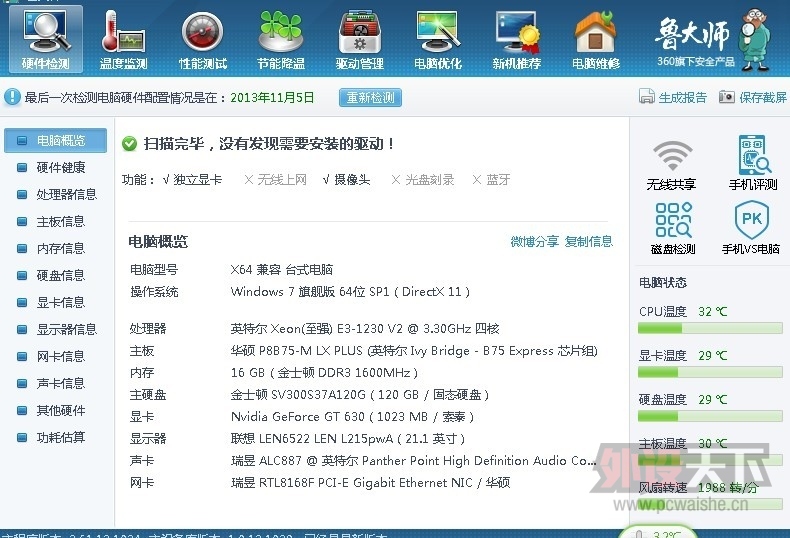This screenshot has height=538, width=790.
Task: Click the 重新检测 re-detect button
Action: (x=370, y=97)
